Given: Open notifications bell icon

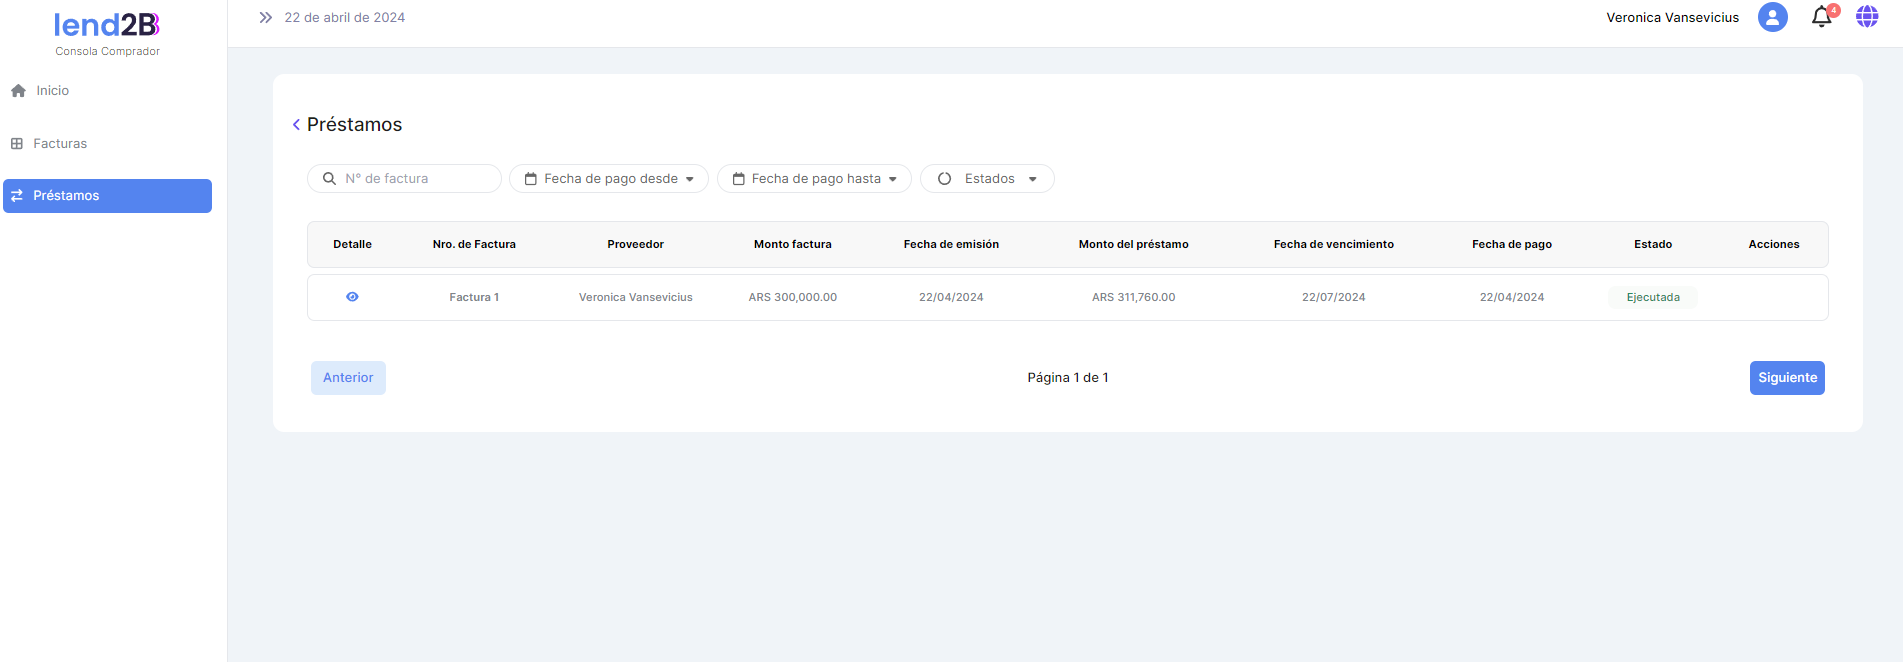Looking at the screenshot, I should tap(1821, 18).
